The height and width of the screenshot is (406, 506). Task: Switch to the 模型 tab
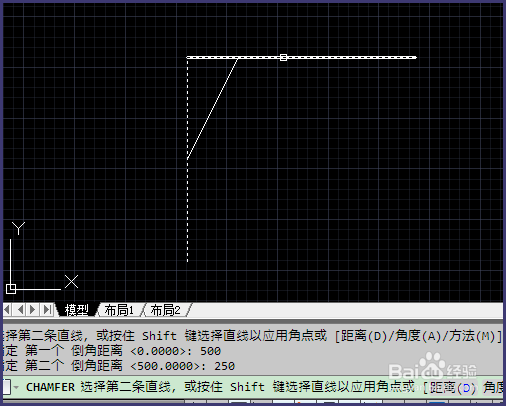pyautogui.click(x=76, y=310)
